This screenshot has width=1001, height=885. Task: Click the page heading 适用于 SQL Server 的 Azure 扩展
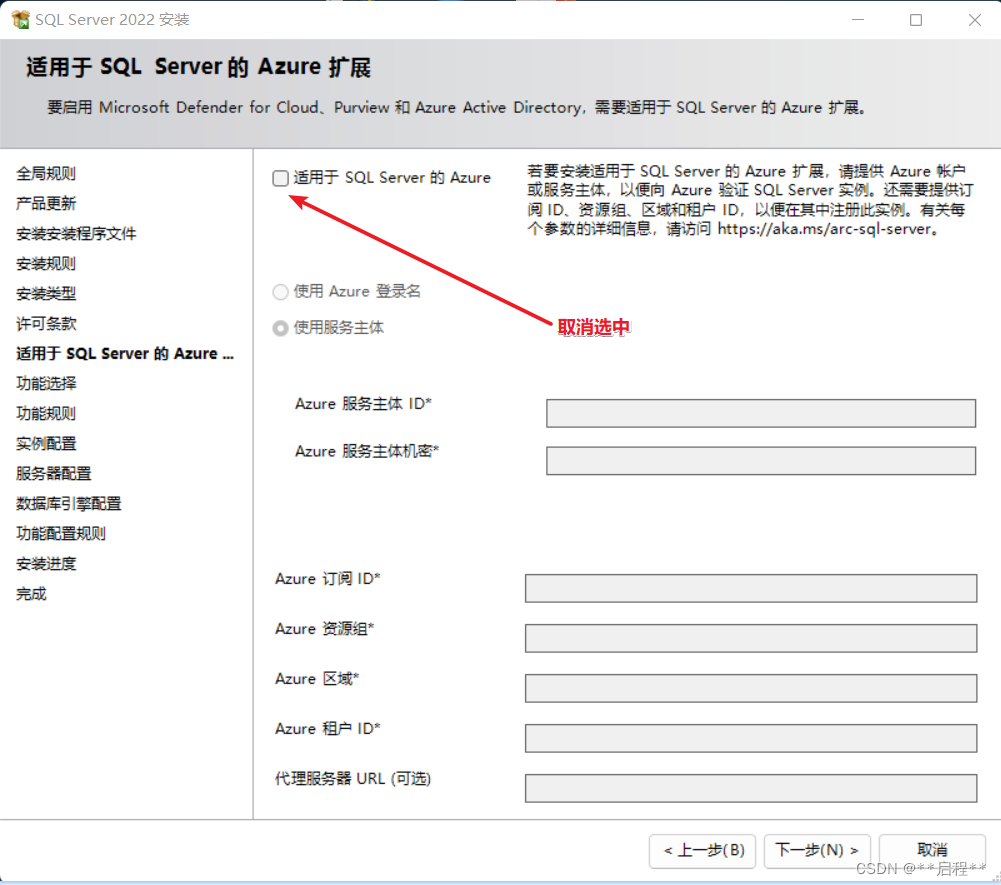tap(199, 67)
